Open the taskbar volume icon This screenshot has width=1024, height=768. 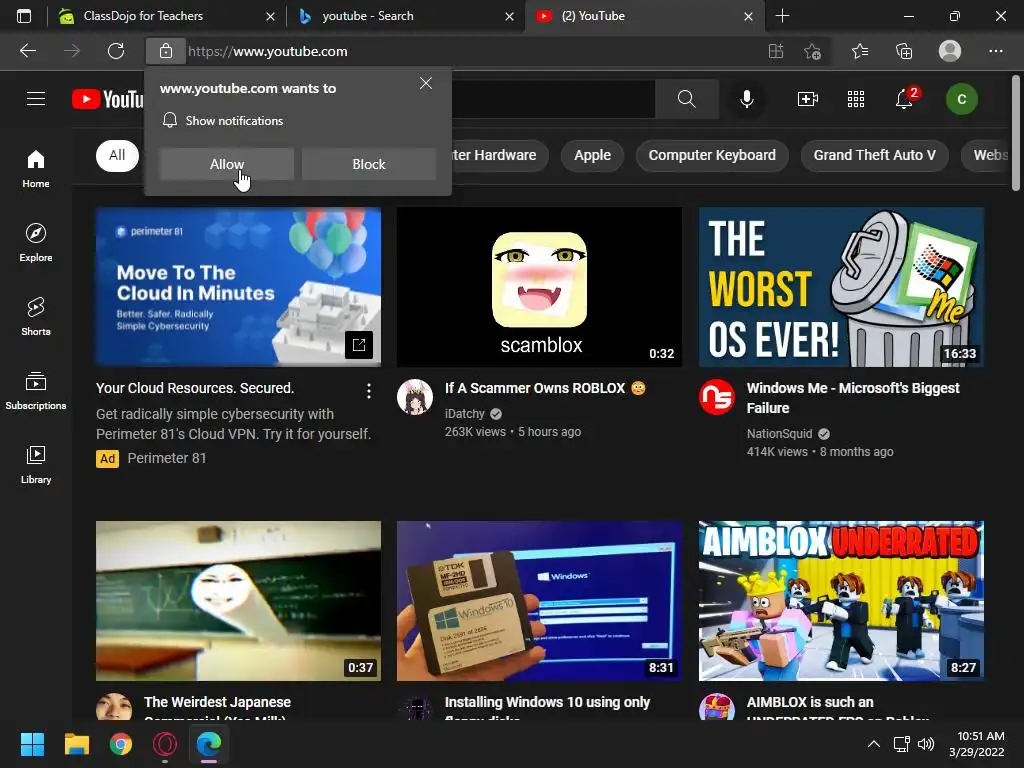coord(925,744)
